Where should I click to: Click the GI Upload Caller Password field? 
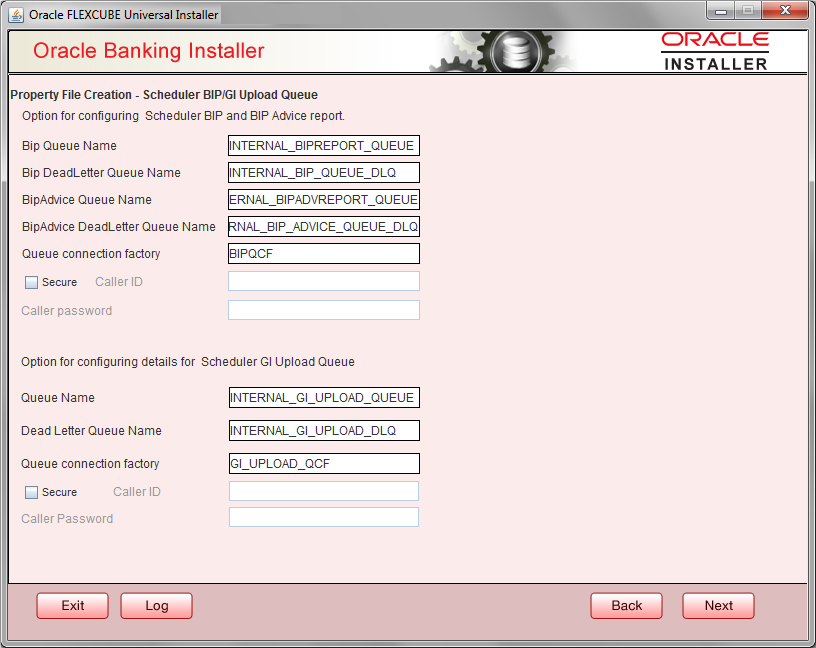click(324, 517)
